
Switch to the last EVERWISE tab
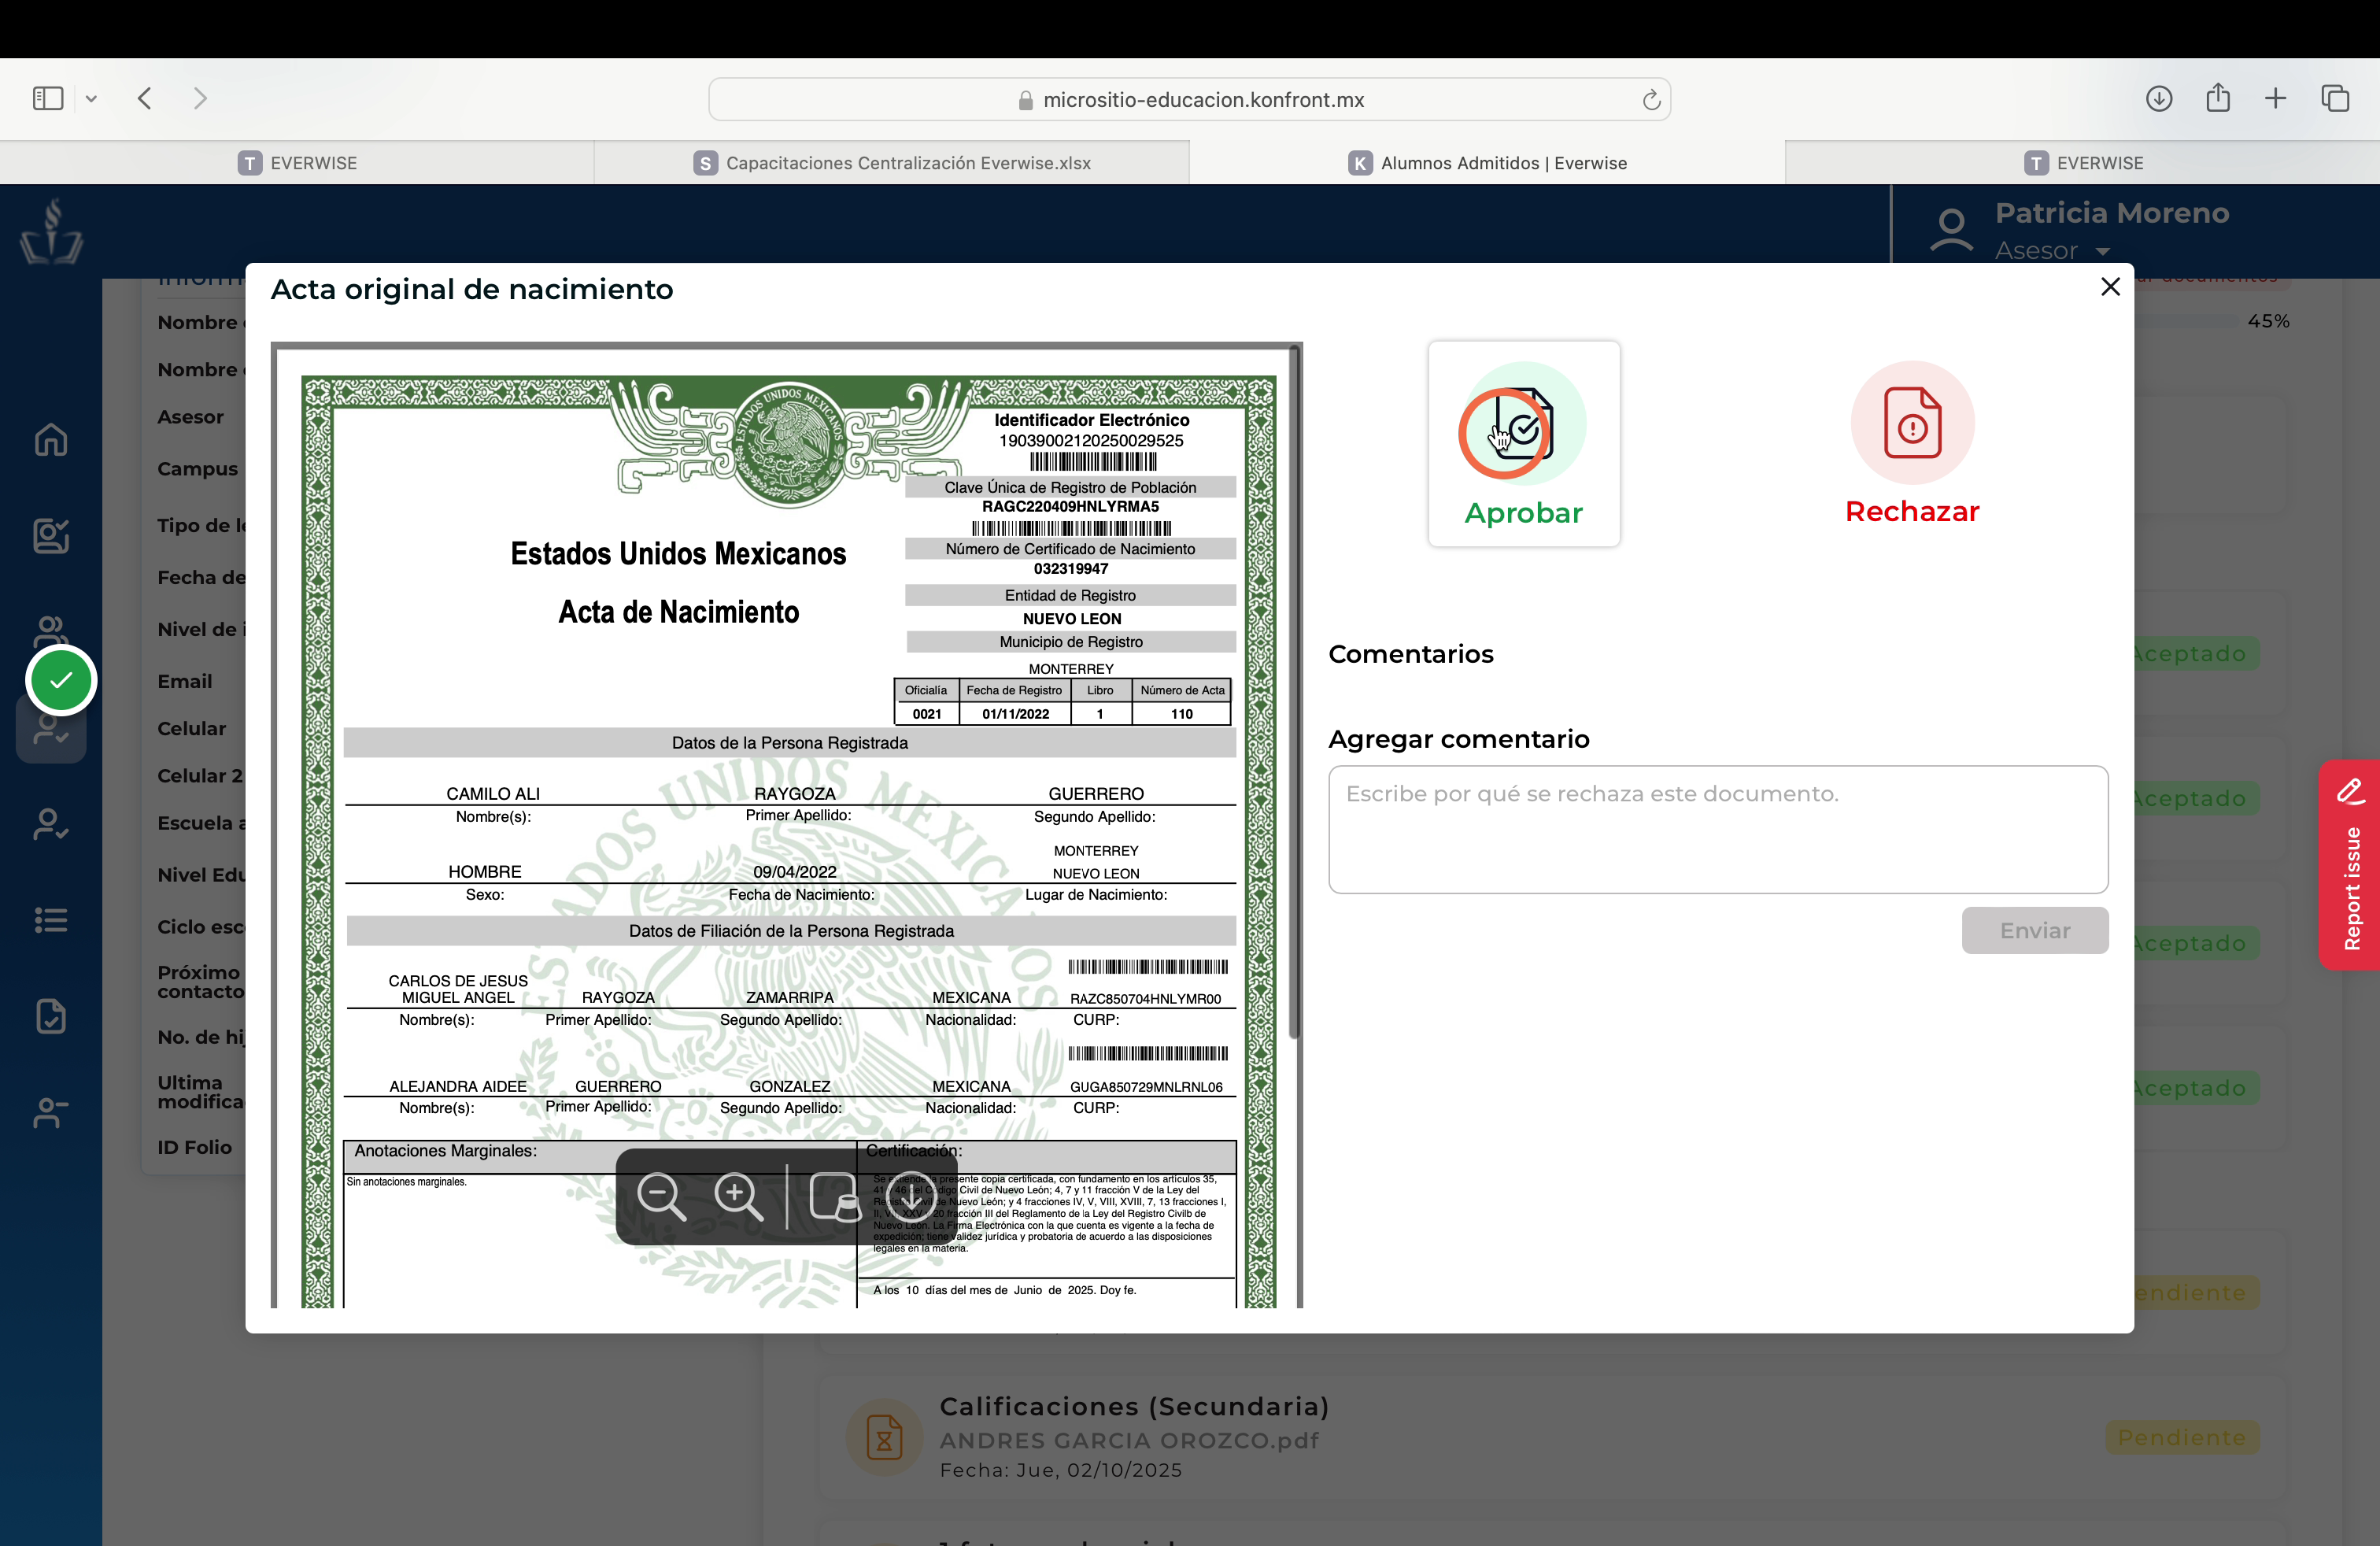coord(2082,163)
